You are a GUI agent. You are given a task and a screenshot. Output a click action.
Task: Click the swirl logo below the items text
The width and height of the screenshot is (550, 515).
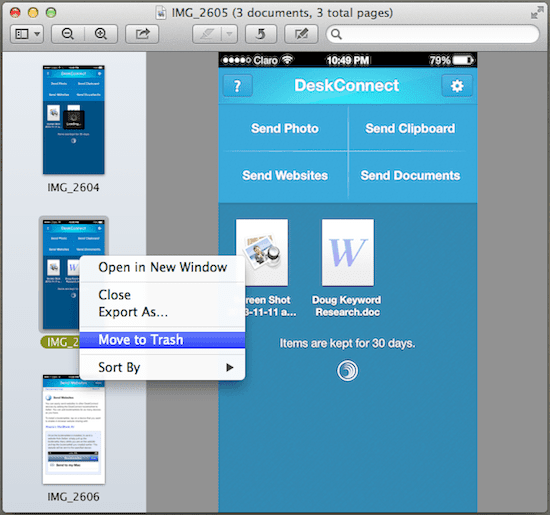pos(347,370)
